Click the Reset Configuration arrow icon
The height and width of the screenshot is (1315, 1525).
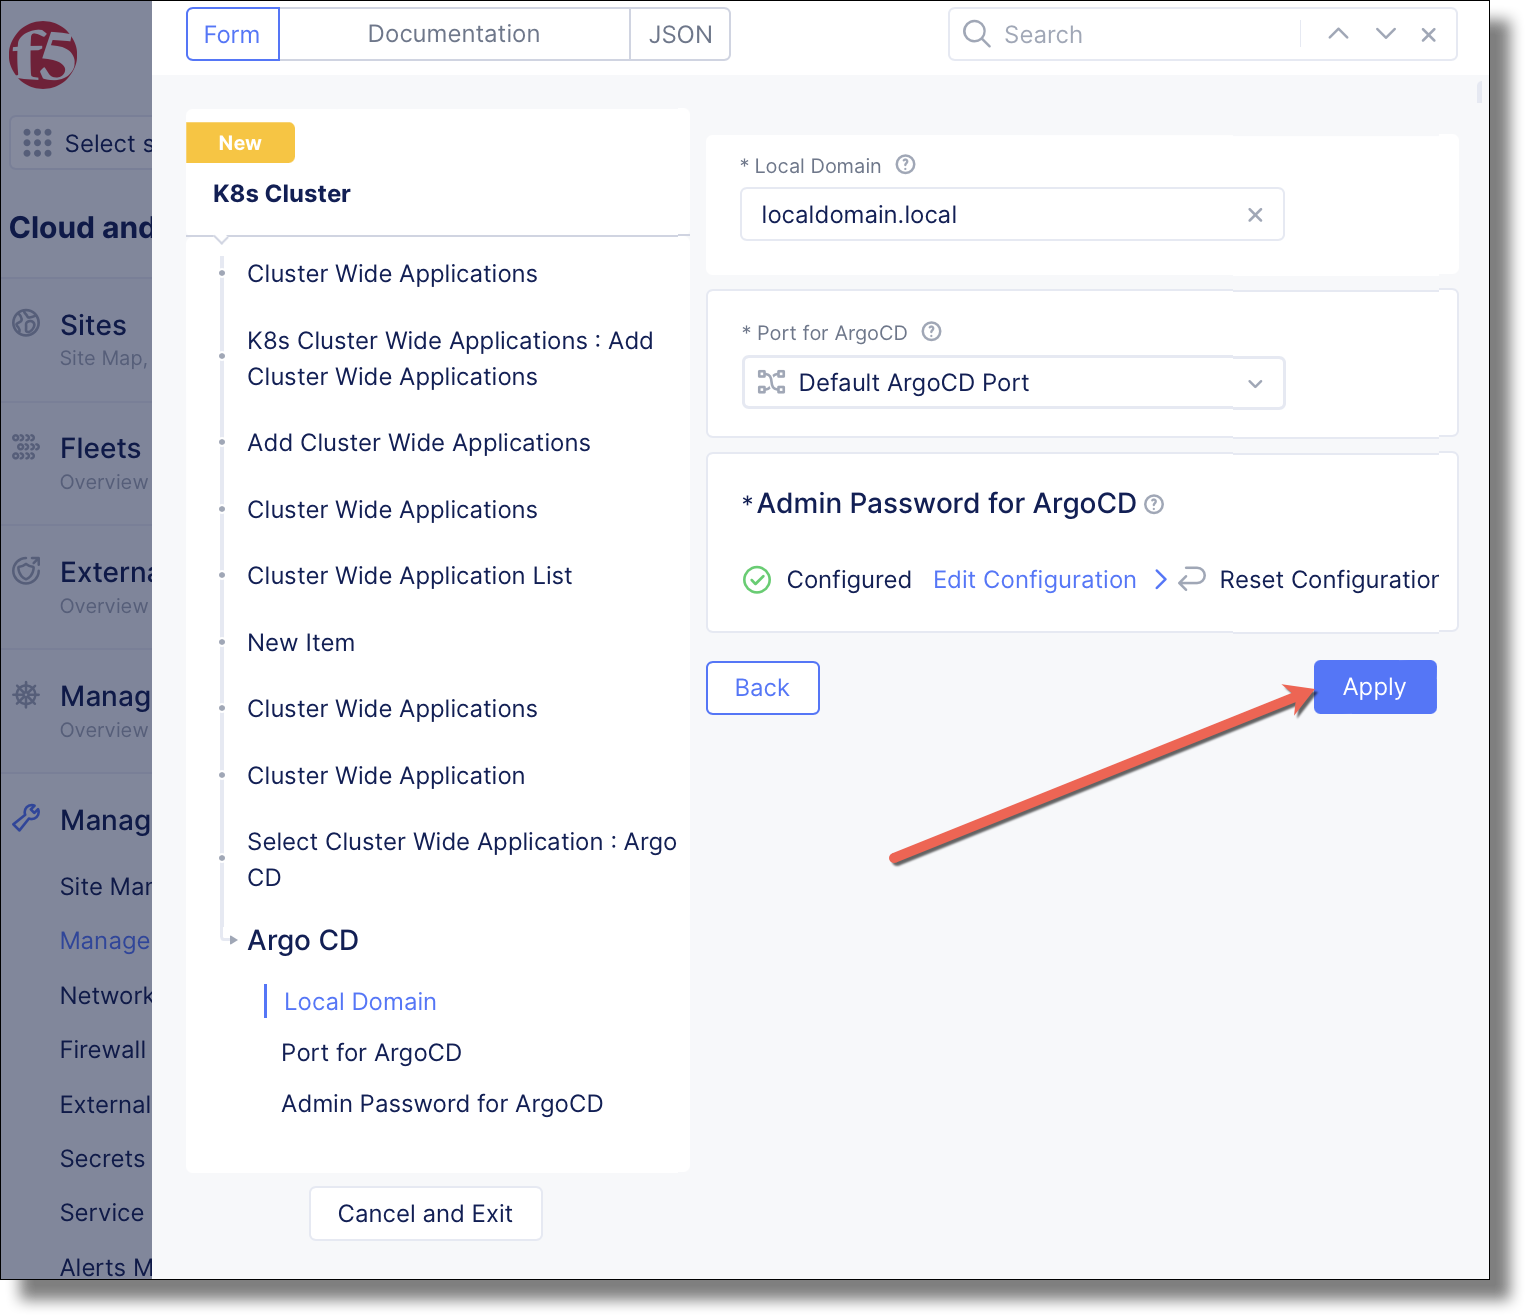click(1191, 579)
